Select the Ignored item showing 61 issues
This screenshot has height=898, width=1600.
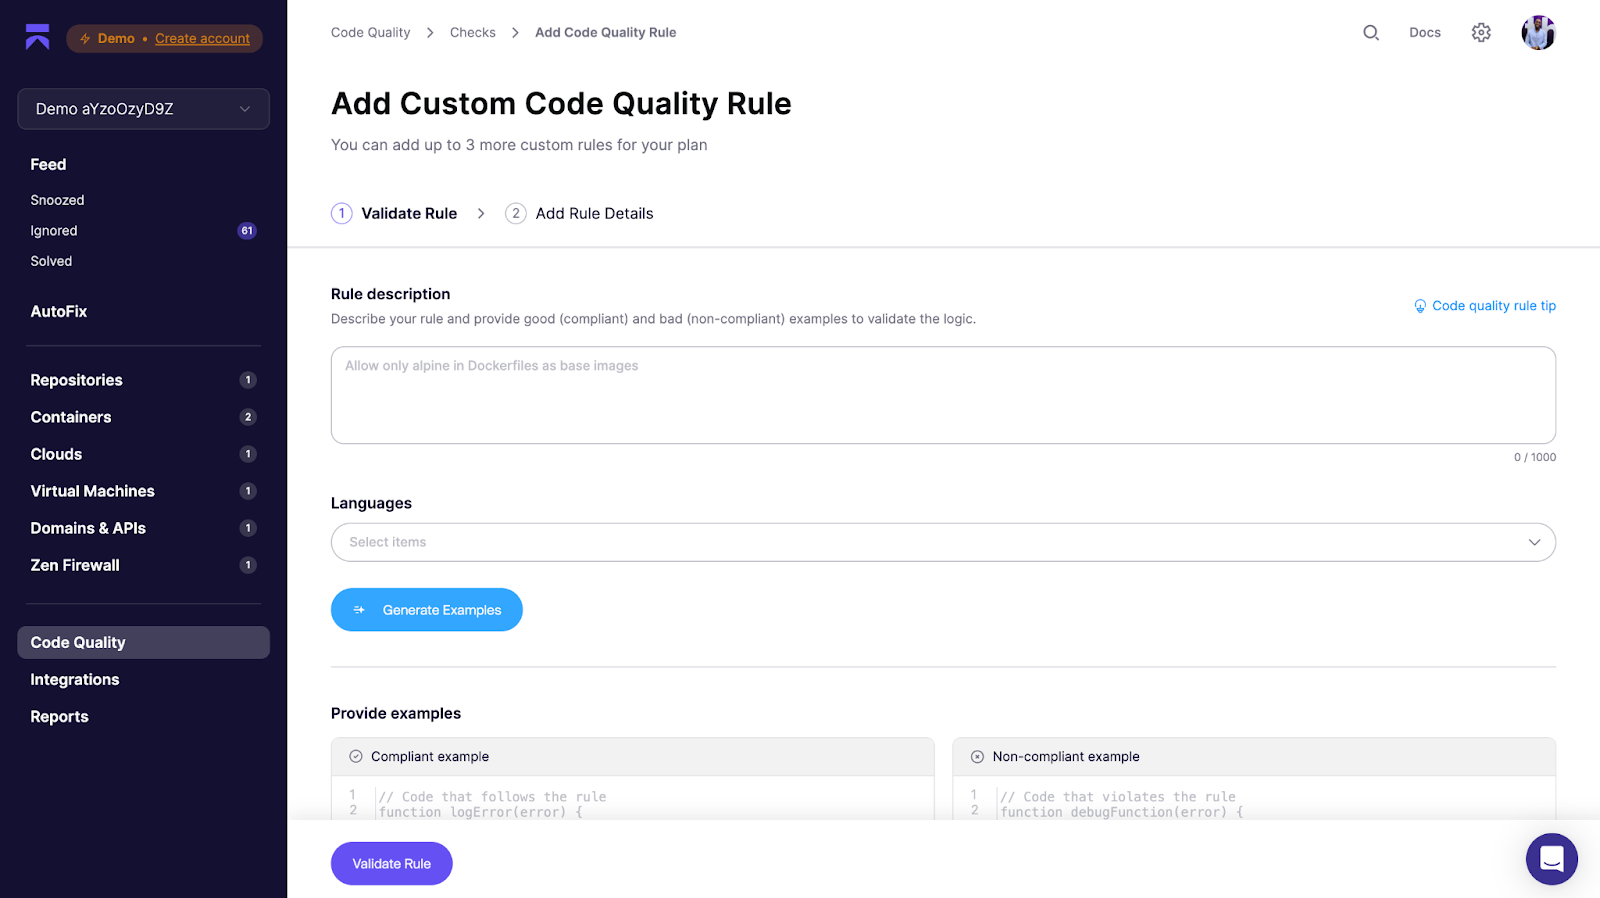coord(53,230)
